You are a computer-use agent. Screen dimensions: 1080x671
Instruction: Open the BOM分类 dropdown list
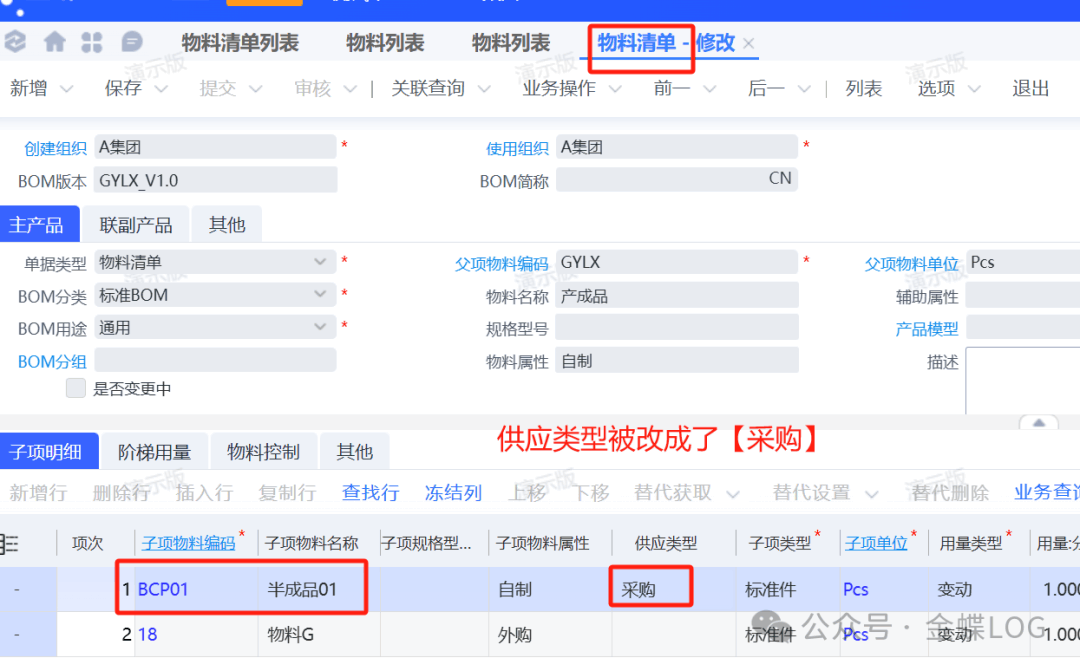320,295
